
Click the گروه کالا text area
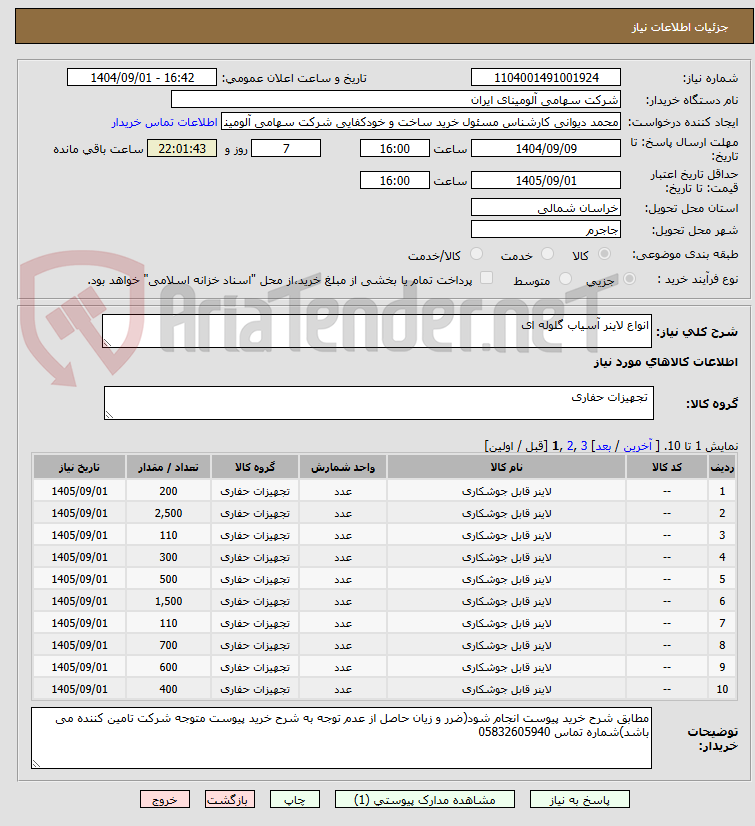(x=379, y=403)
